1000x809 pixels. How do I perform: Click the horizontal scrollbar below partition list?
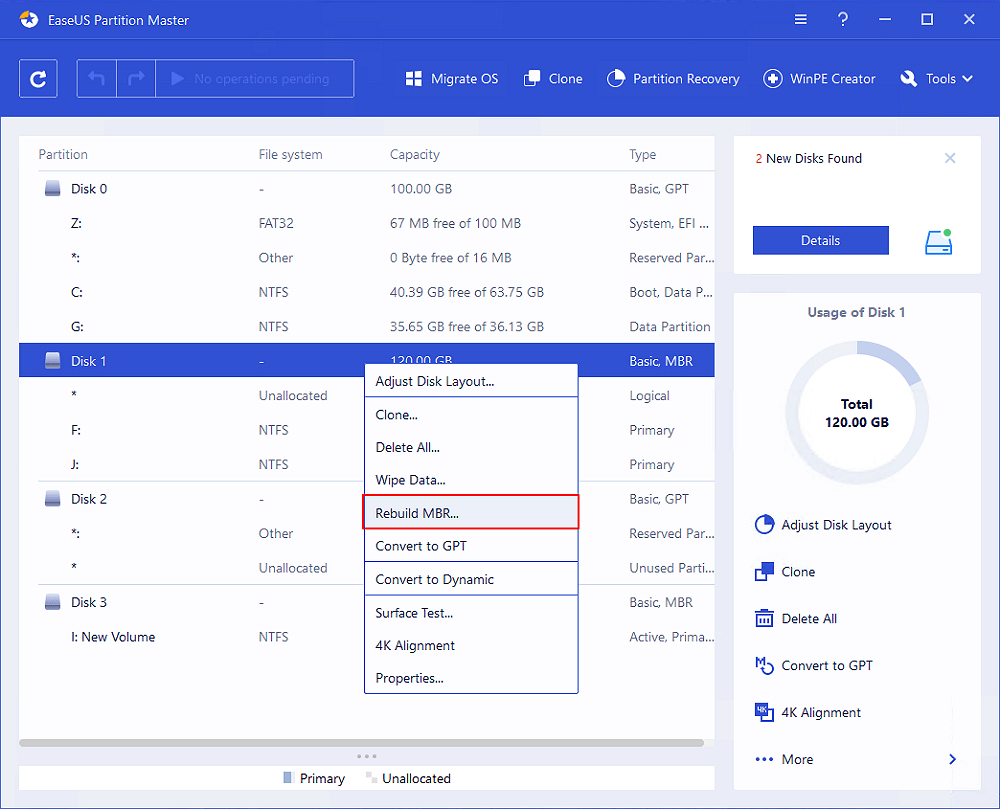tap(361, 743)
